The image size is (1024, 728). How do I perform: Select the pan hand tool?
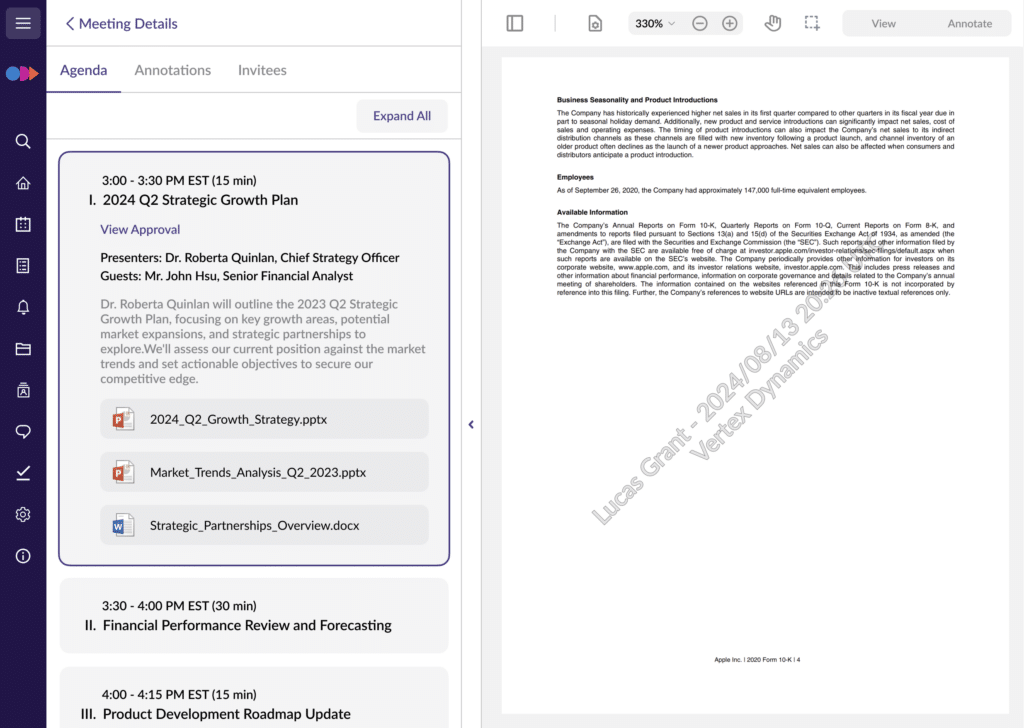tap(772, 23)
